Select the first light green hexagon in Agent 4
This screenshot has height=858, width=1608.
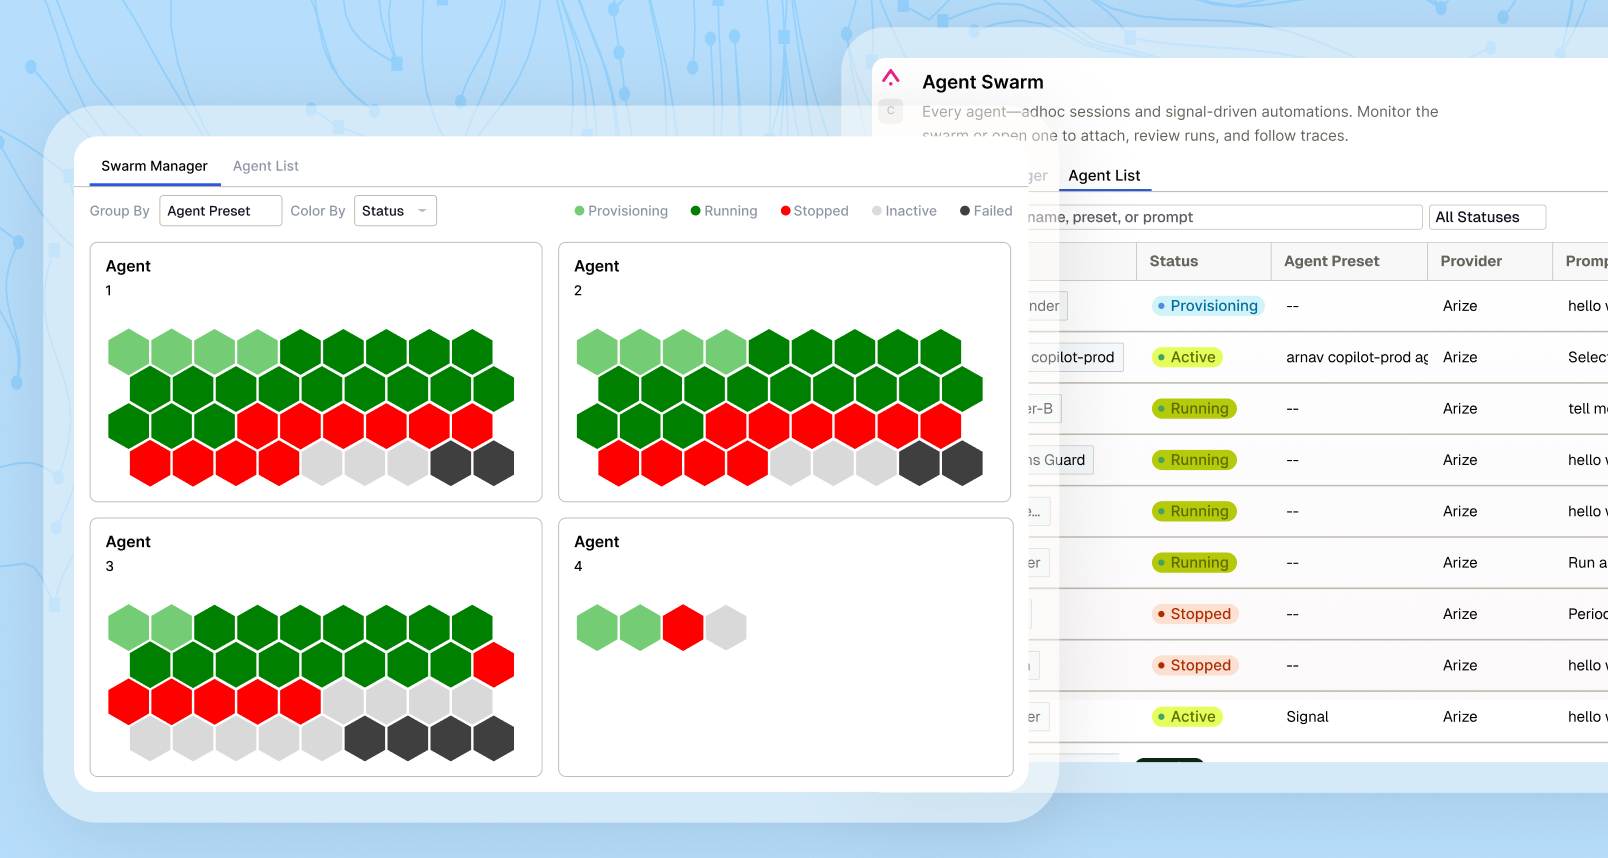click(597, 628)
